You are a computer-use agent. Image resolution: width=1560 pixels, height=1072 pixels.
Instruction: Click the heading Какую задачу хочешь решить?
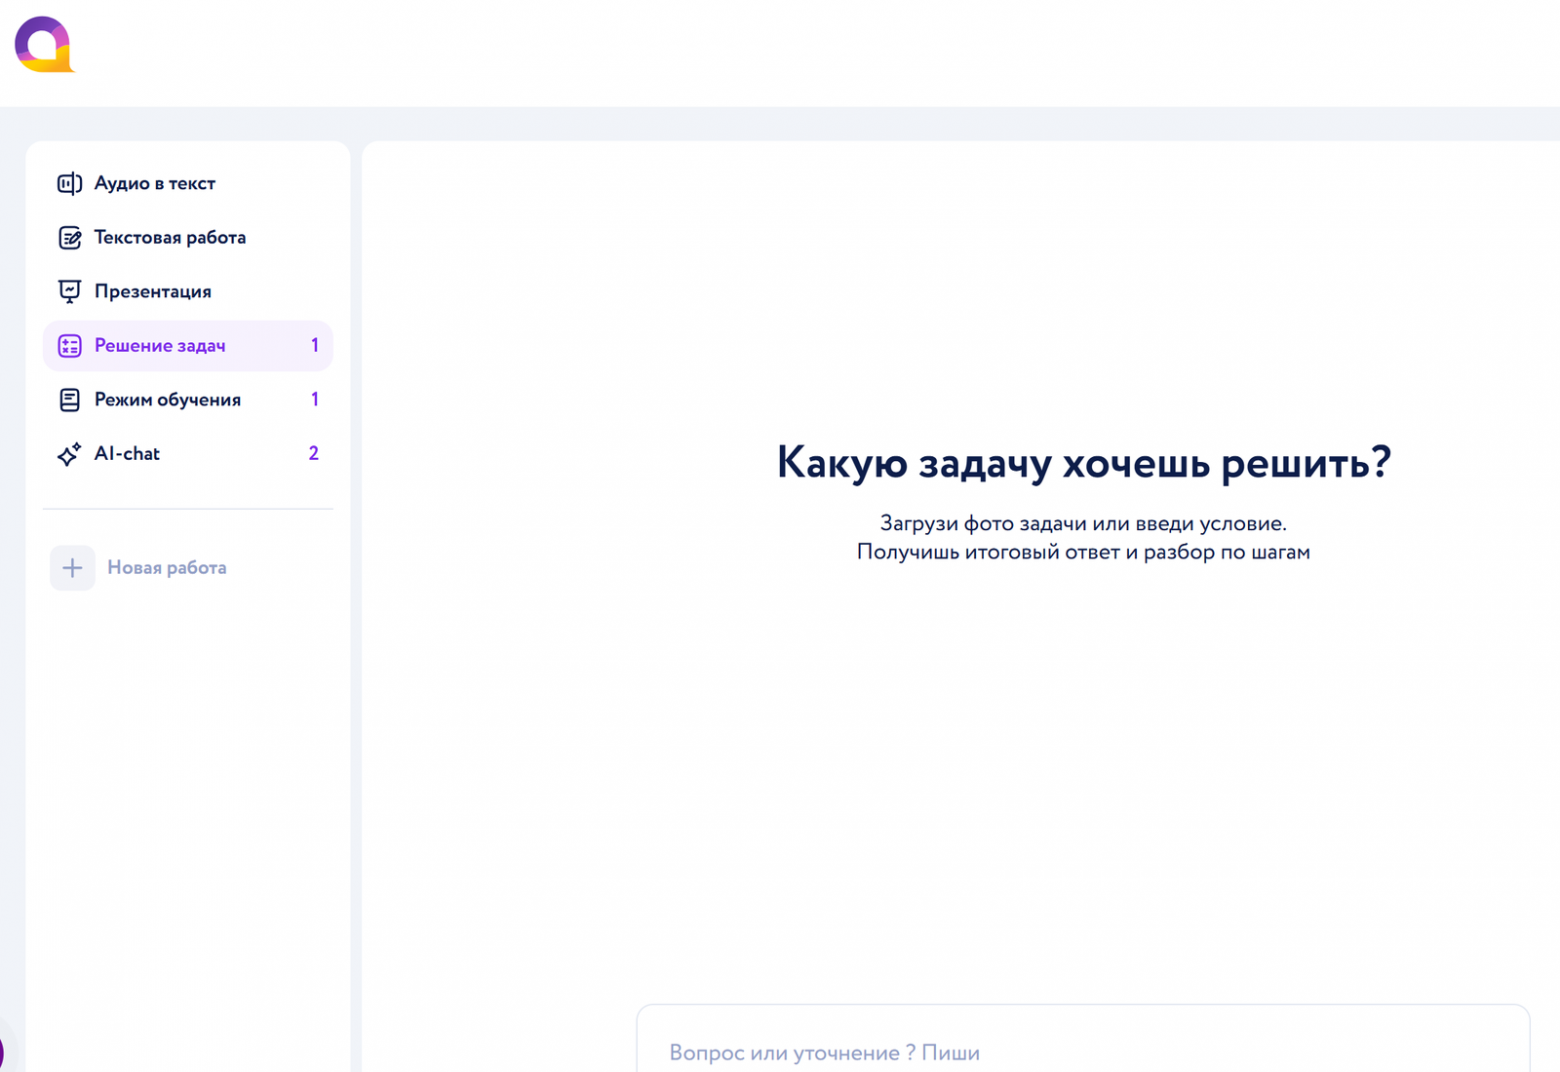1084,462
